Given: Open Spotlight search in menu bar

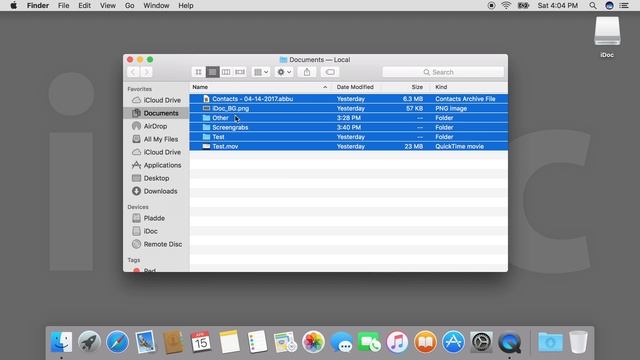Looking at the screenshot, I should click(x=593, y=5).
